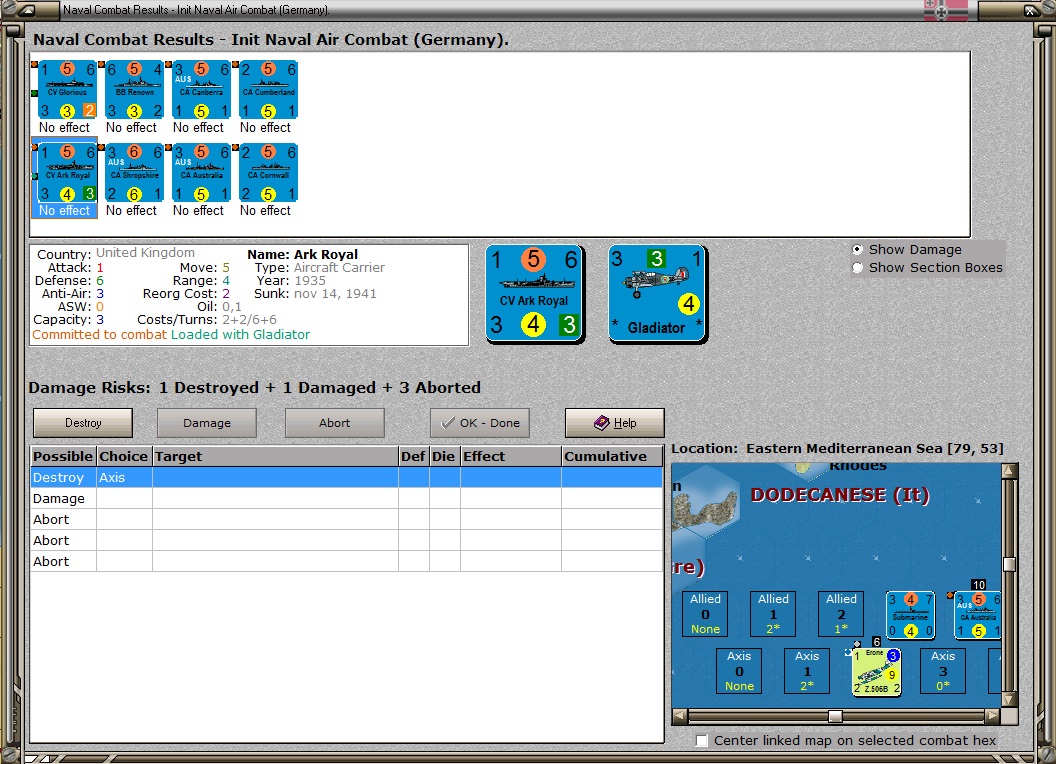The height and width of the screenshot is (764, 1056).
Task: Click the Gladiator aircraft counter
Action: tap(657, 293)
